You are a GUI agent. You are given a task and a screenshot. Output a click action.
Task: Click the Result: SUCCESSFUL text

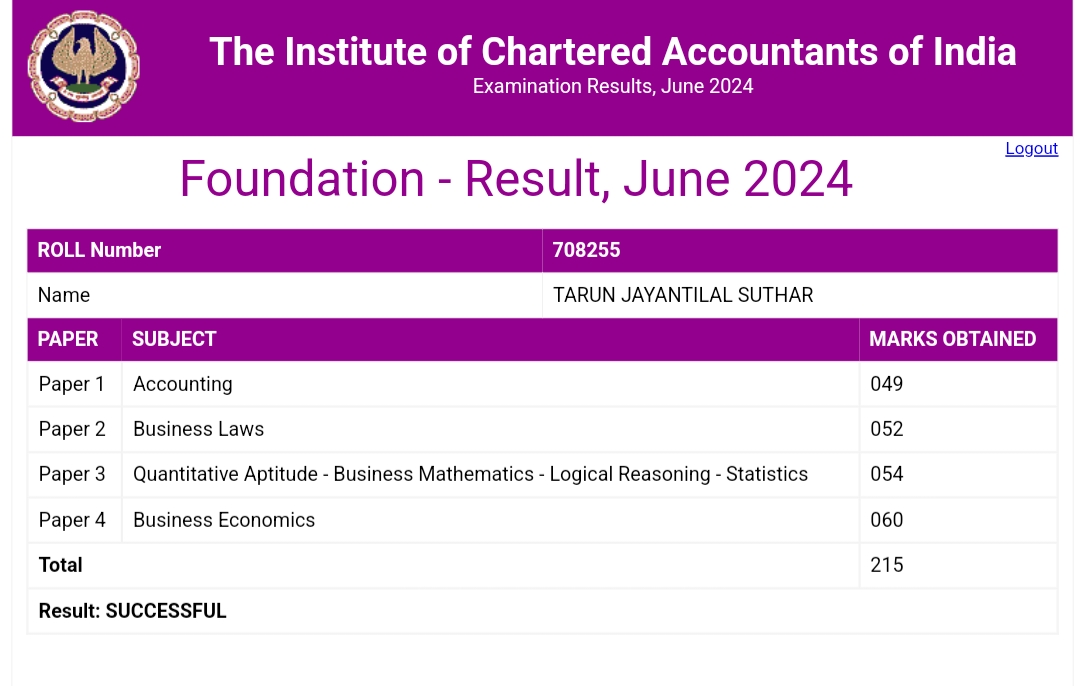[x=133, y=611]
